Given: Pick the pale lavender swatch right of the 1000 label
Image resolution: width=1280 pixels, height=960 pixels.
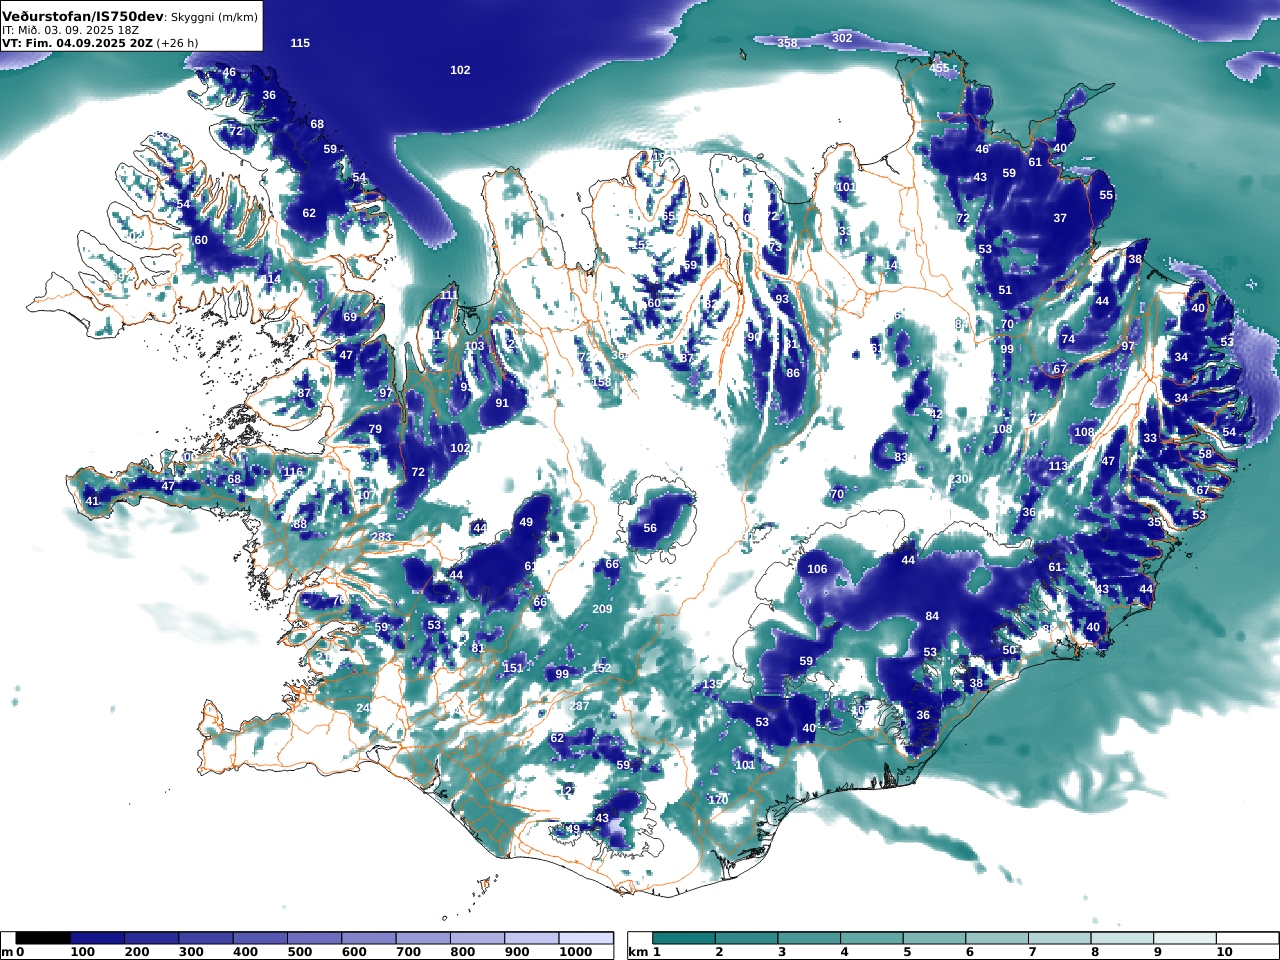Looking at the screenshot, I should pyautogui.click(x=586, y=938).
